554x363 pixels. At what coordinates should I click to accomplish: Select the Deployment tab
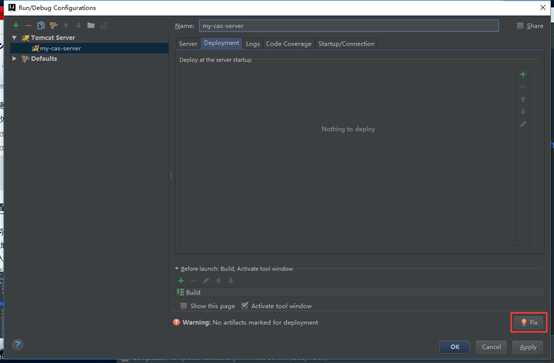(222, 43)
